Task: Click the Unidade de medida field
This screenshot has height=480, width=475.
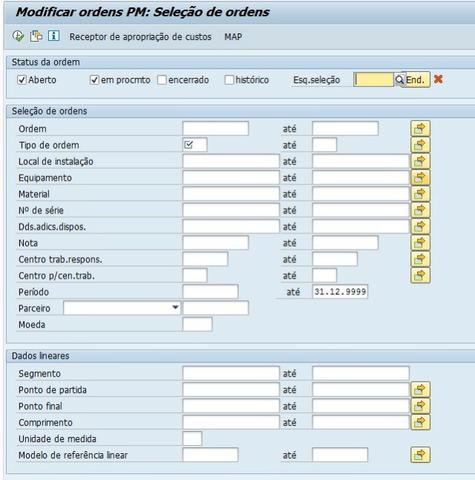Action: 192,439
